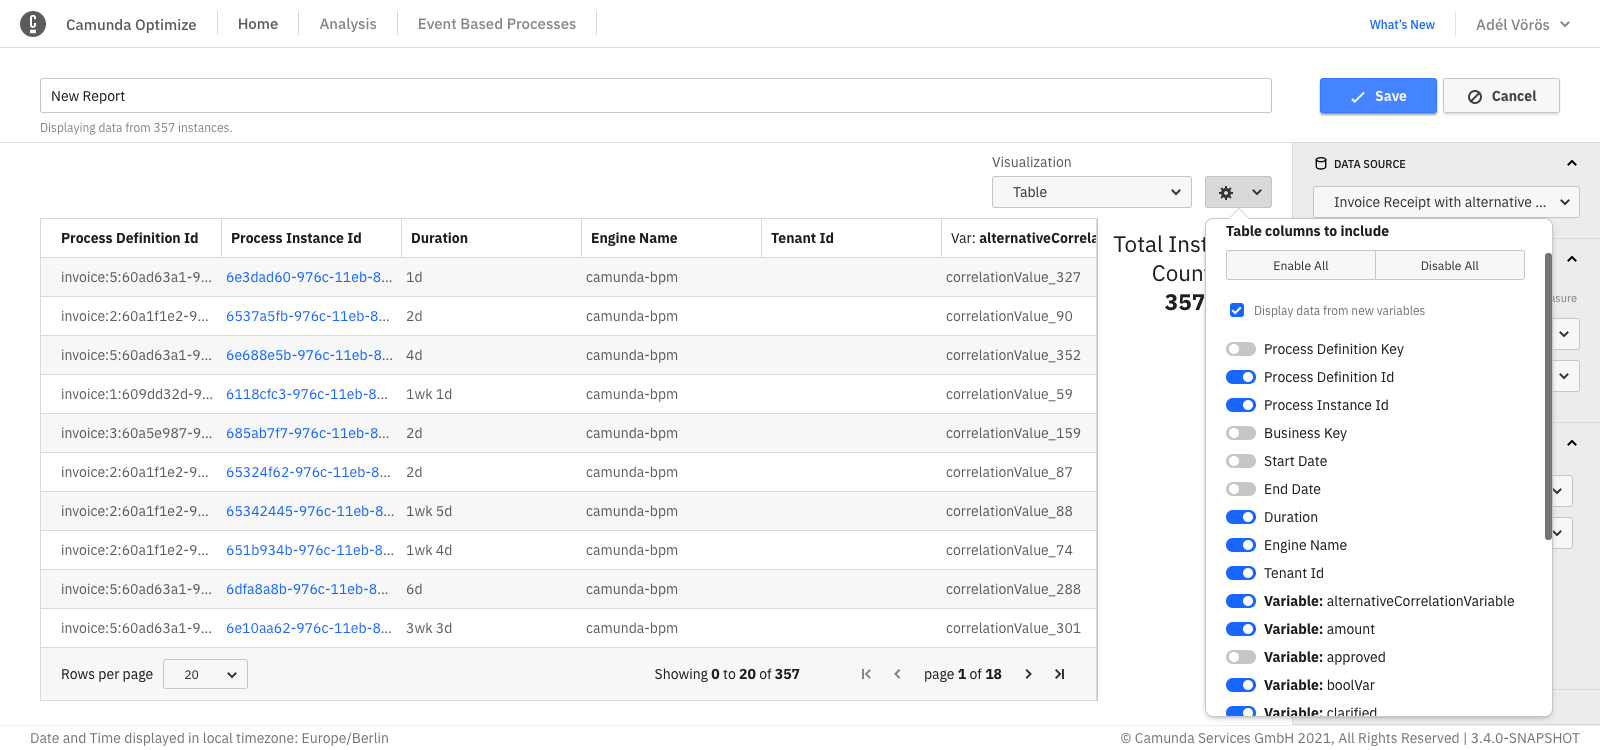The width and height of the screenshot is (1600, 750).
Task: Save the report
Action: click(1378, 96)
